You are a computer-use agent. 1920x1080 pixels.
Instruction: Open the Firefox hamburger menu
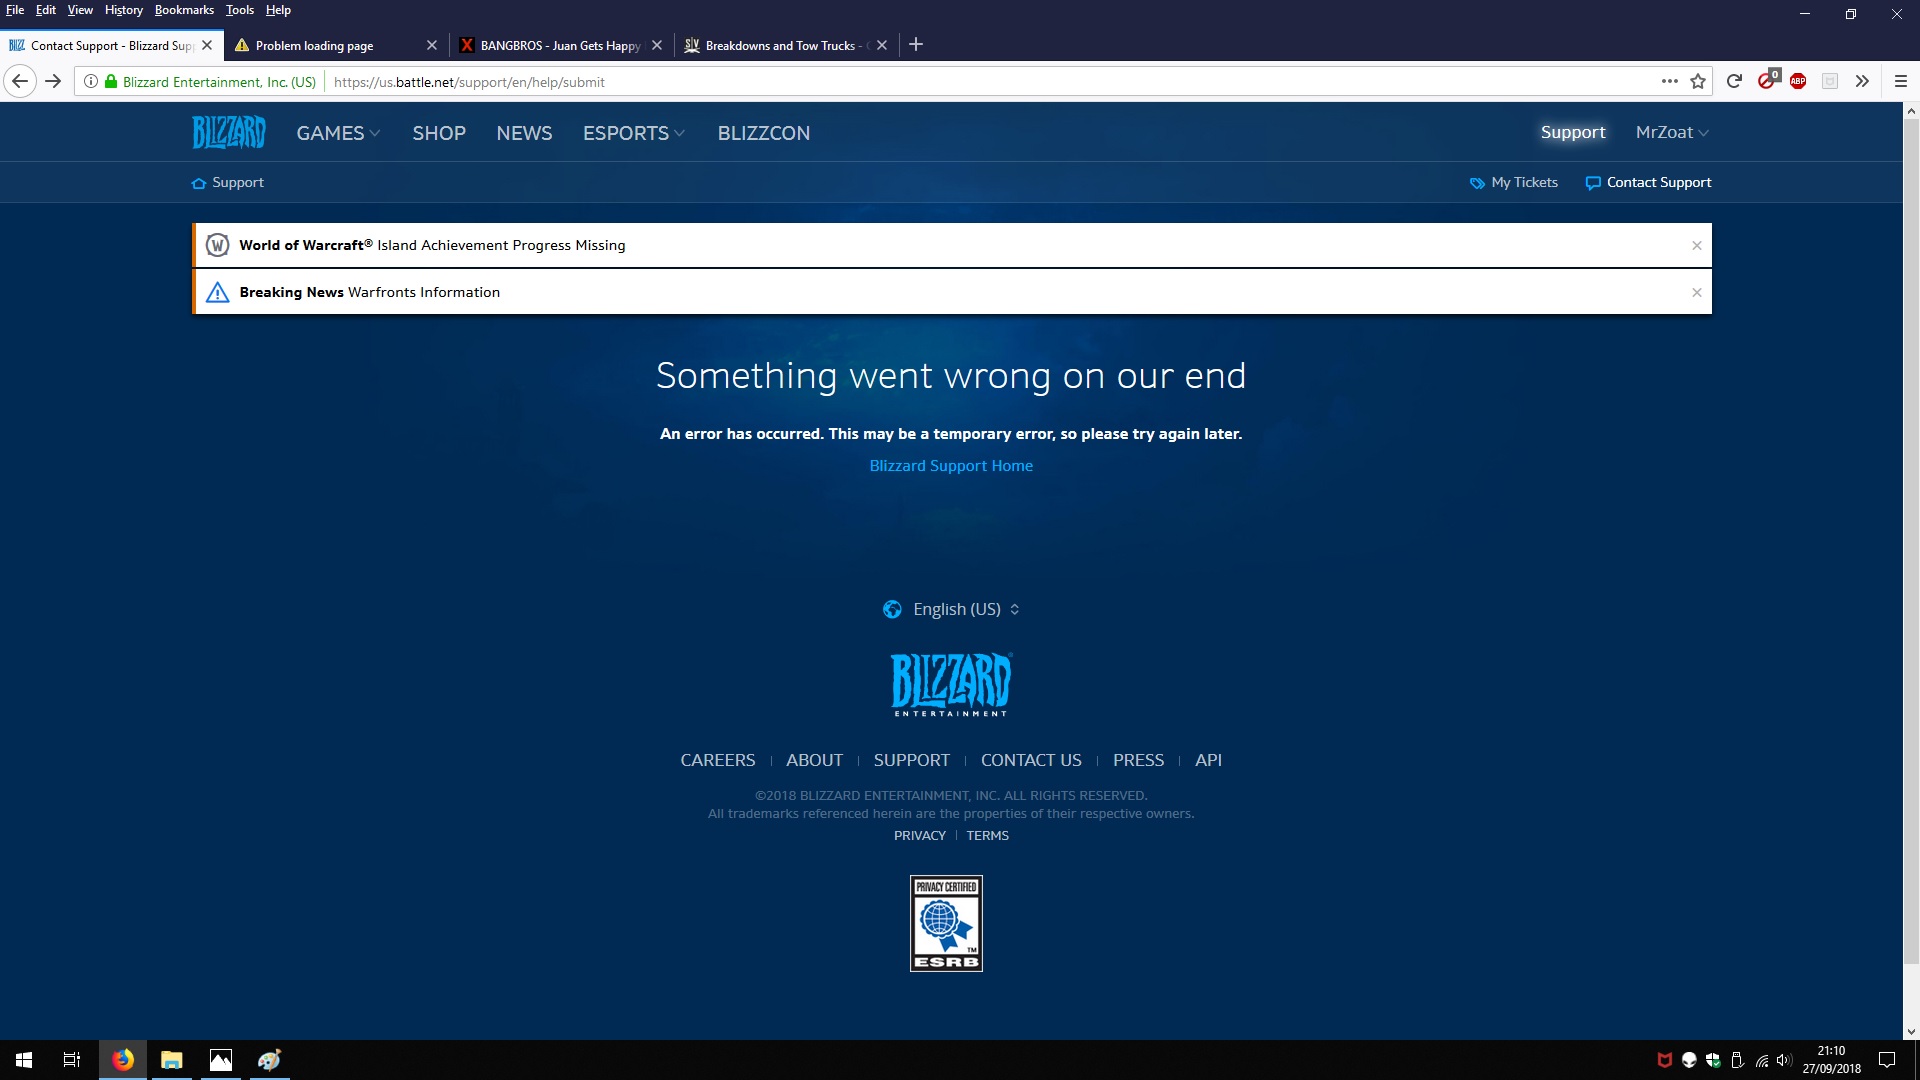[x=1901, y=82]
